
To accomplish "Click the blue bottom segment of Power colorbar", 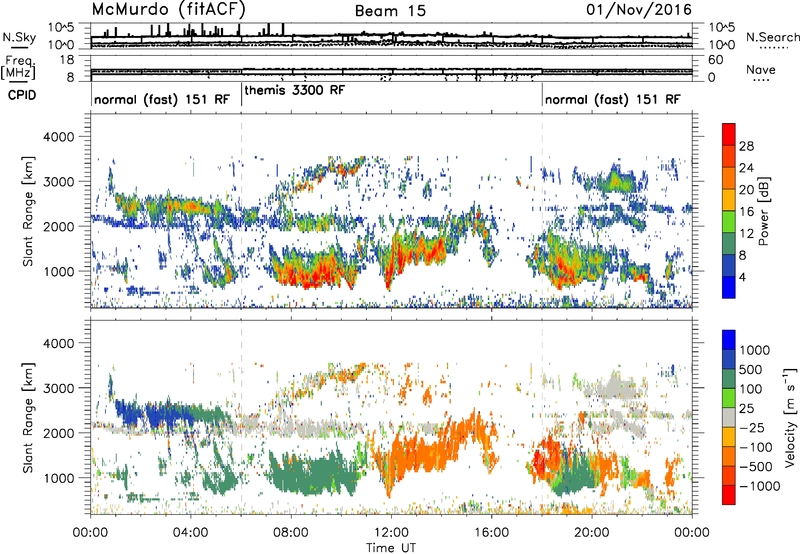I will coord(729,287).
